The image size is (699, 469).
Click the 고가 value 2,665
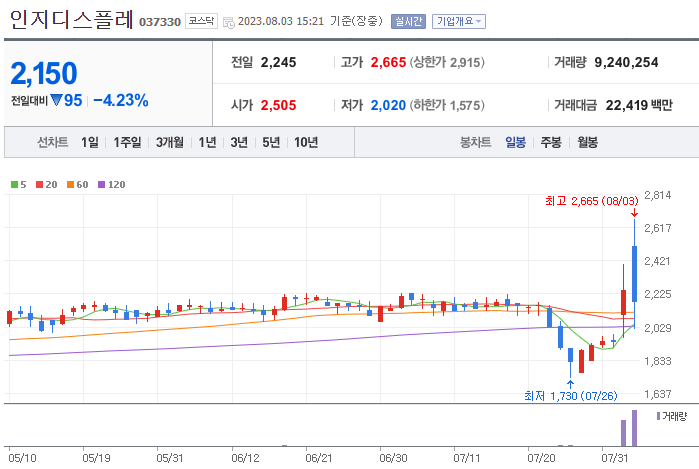click(x=388, y=62)
